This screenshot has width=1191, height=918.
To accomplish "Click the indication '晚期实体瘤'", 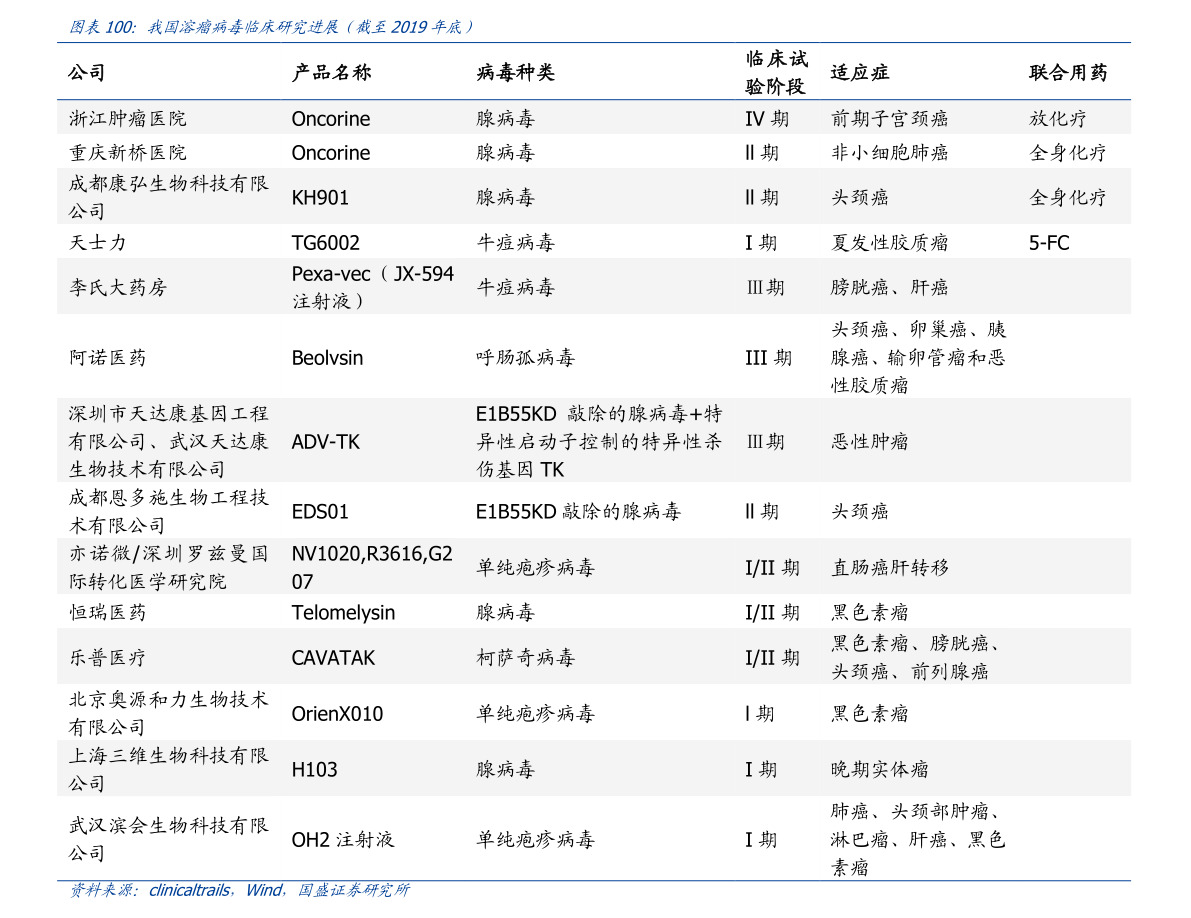I will click(x=880, y=769).
